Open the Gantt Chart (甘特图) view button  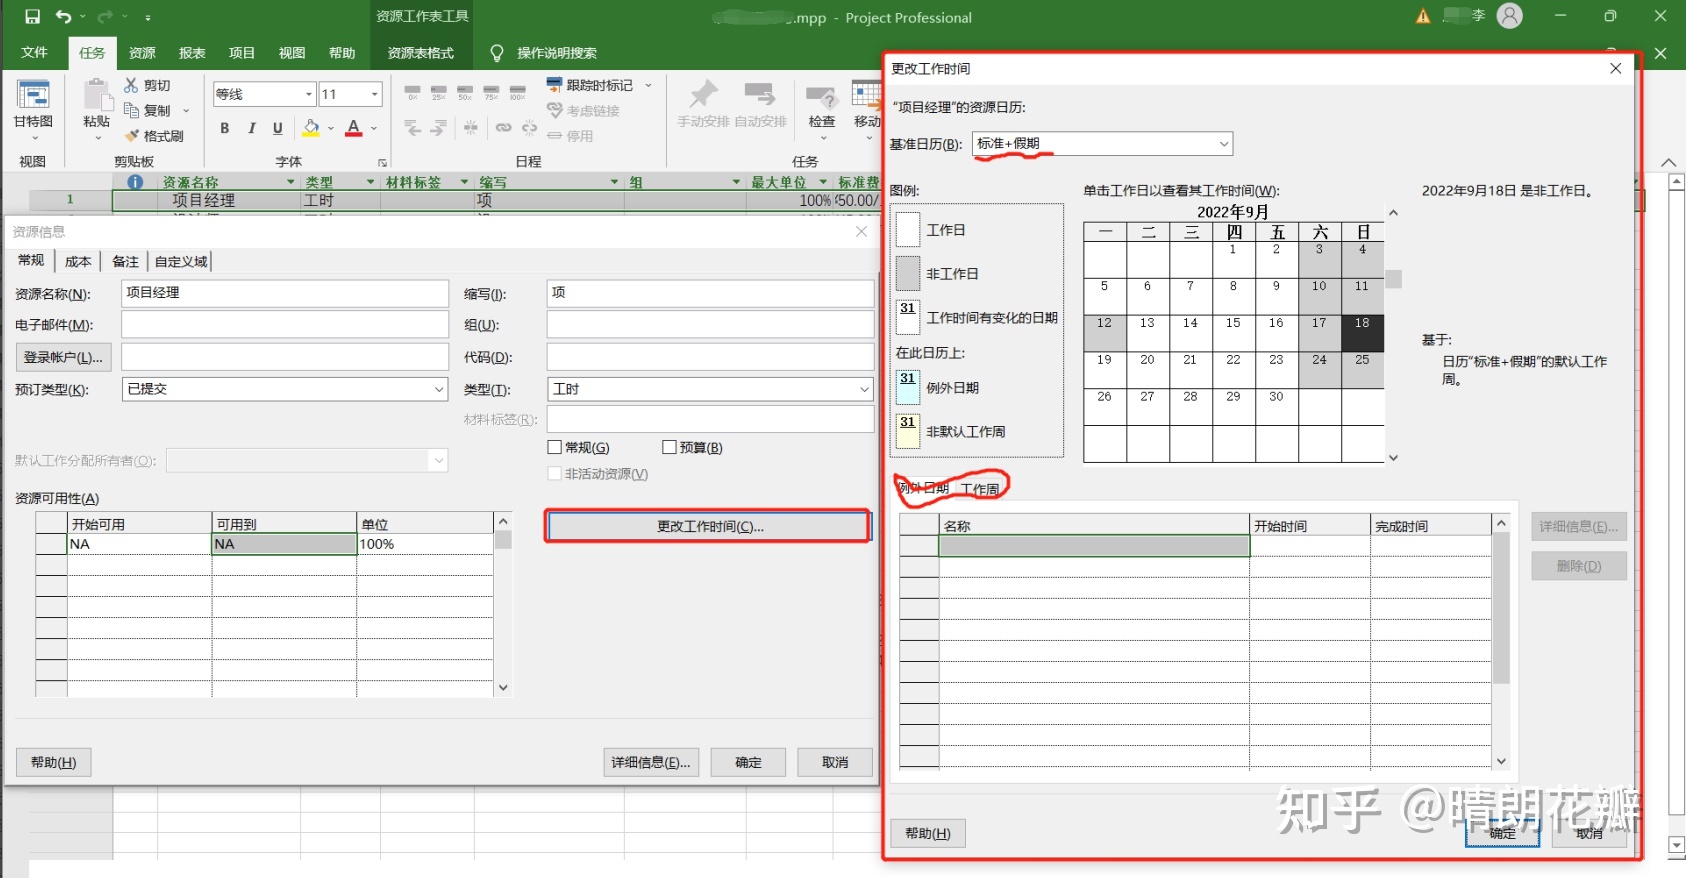[x=33, y=107]
